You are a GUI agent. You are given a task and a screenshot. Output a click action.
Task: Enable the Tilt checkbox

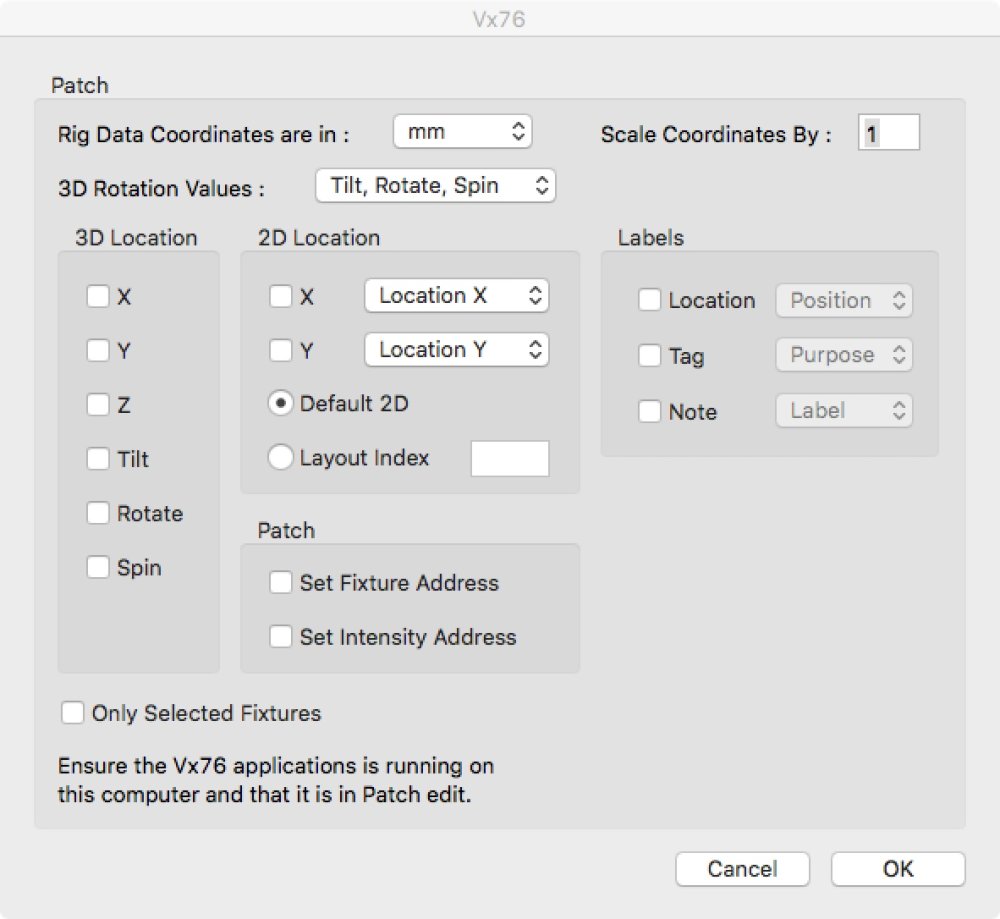[97, 459]
